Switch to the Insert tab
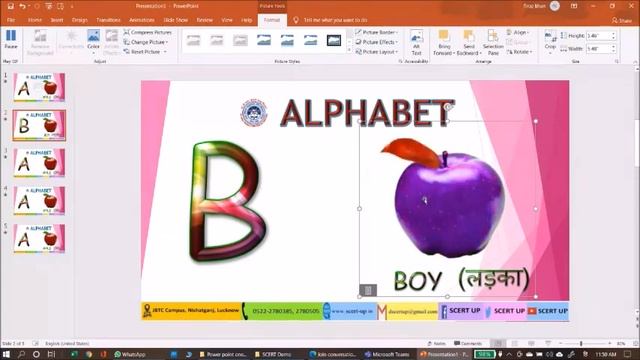 57,20
